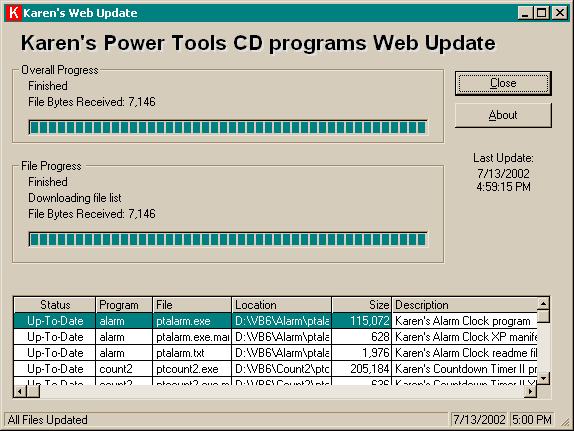Select the ptalarm.exe file cell
Image resolution: width=574 pixels, height=431 pixels.
click(192, 321)
